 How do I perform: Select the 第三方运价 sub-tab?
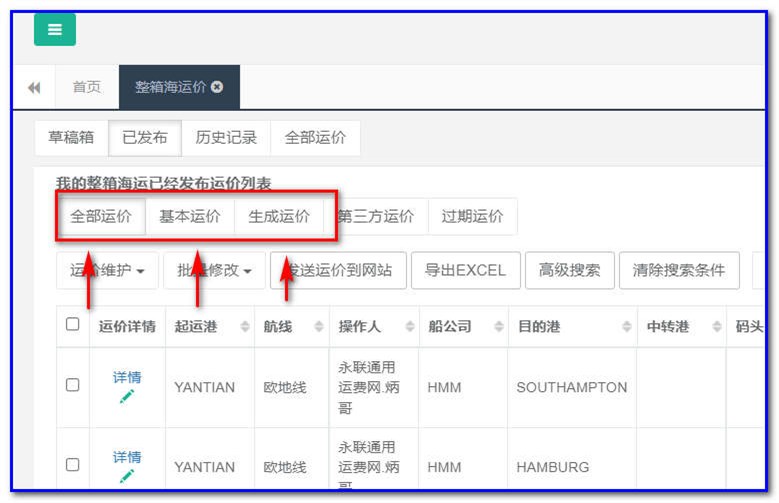click(376, 216)
